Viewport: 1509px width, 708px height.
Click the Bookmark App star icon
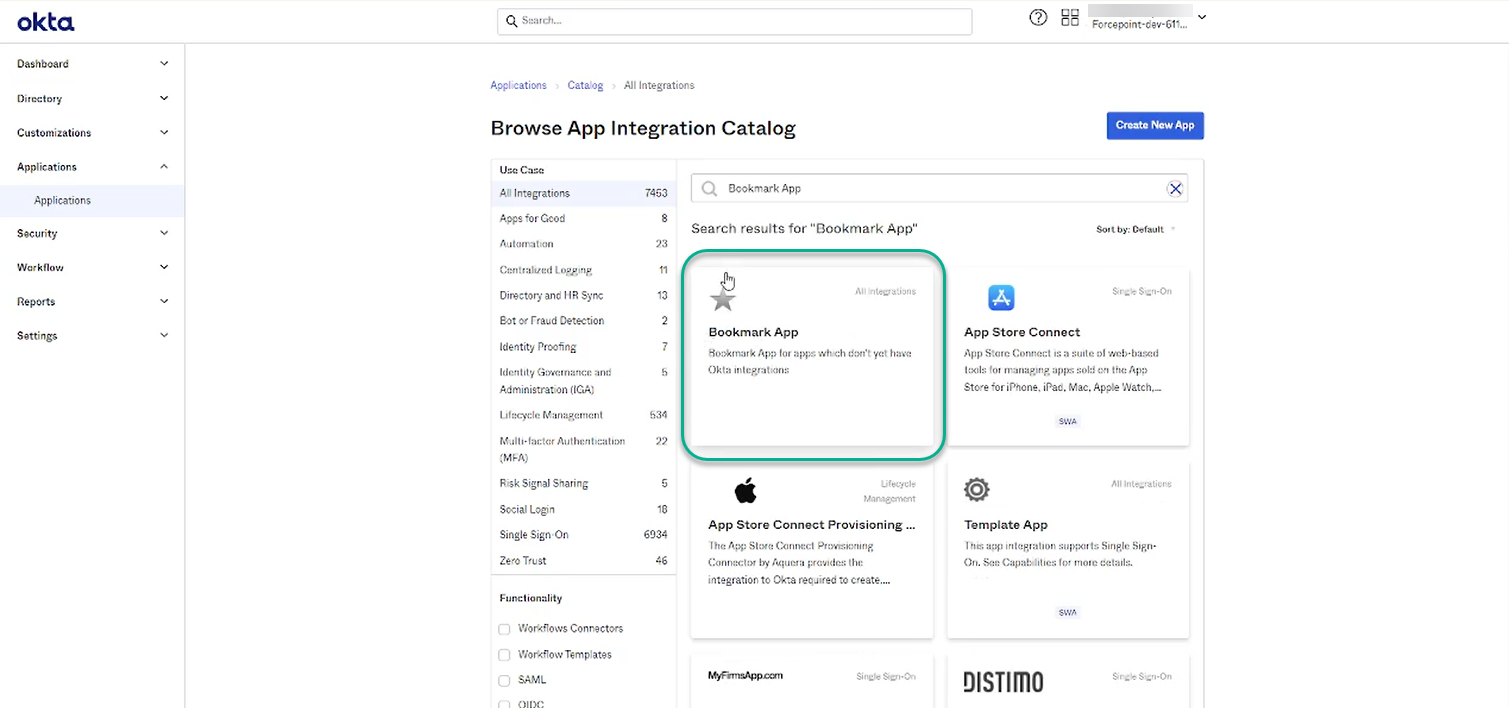coord(723,297)
